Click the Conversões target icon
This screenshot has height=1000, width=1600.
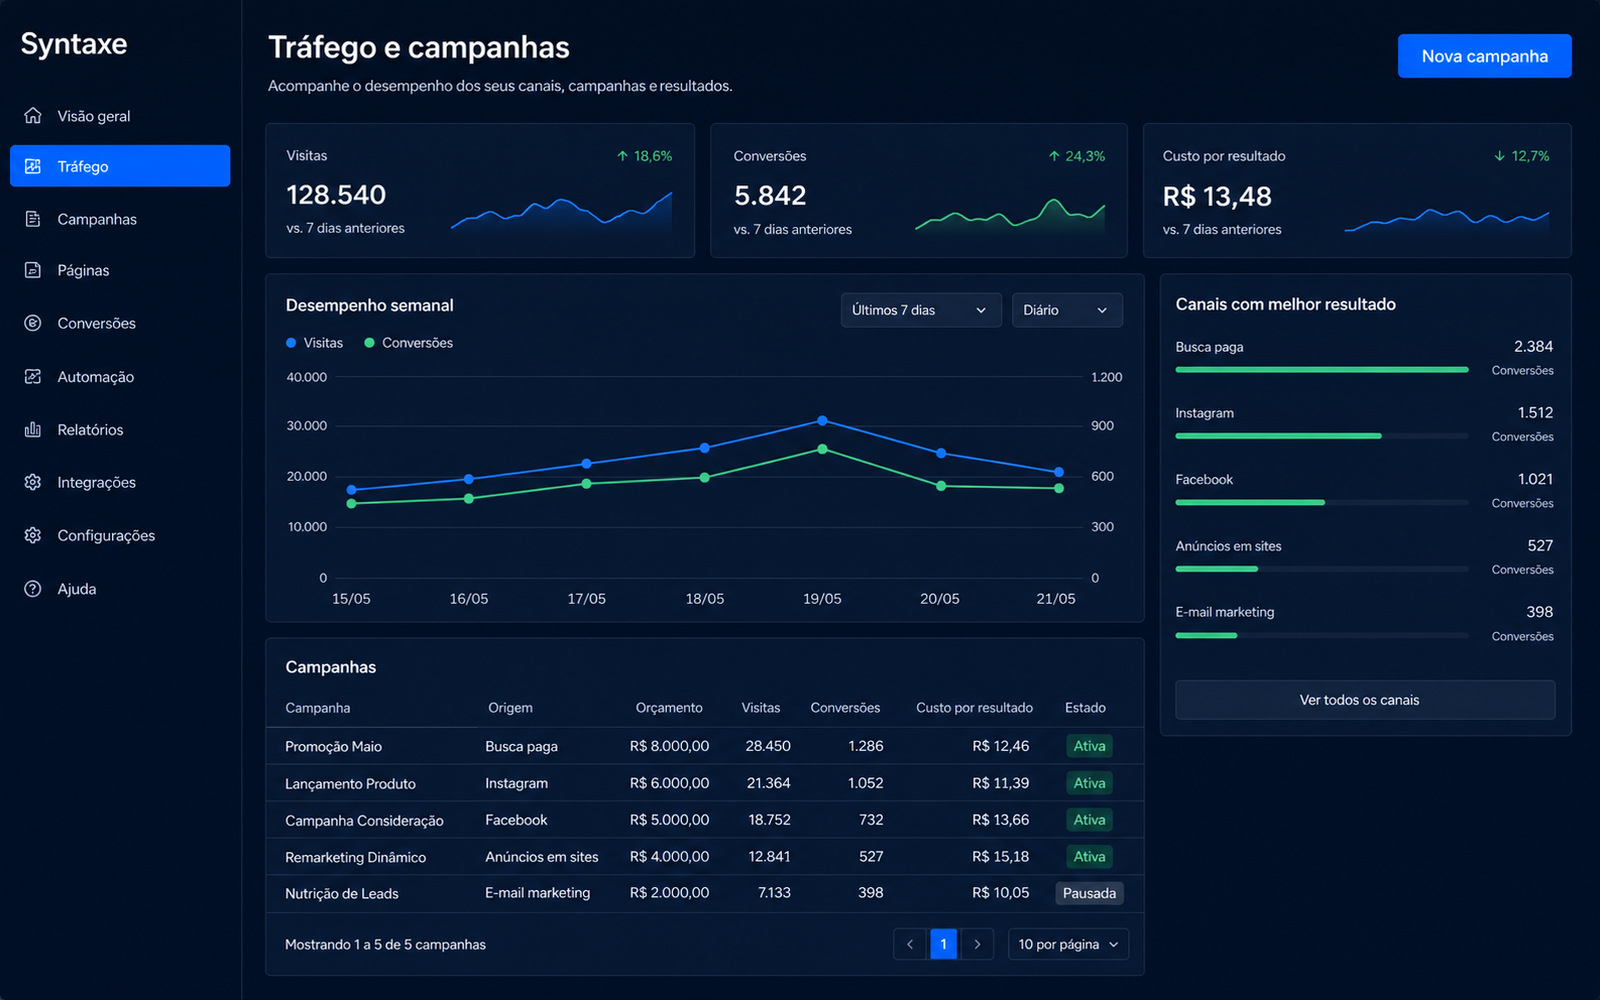(33, 323)
